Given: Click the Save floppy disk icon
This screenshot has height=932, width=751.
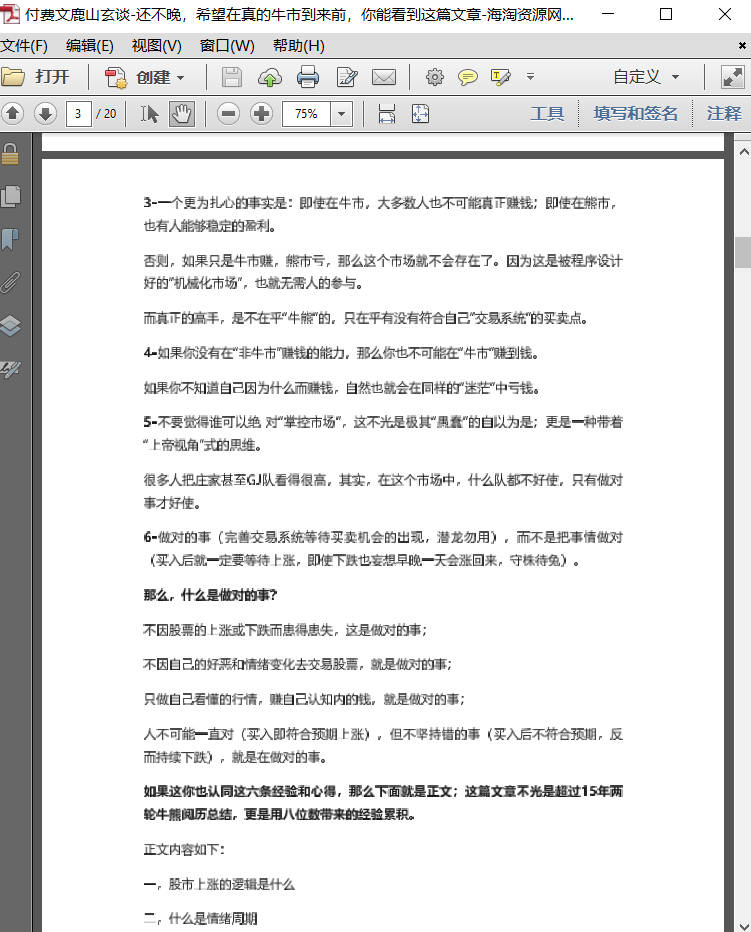Looking at the screenshot, I should tap(232, 78).
